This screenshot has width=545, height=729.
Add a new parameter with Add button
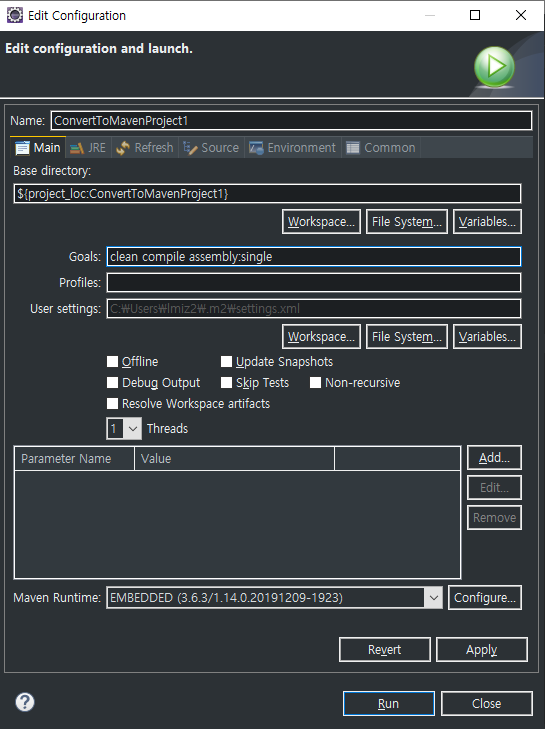[494, 458]
